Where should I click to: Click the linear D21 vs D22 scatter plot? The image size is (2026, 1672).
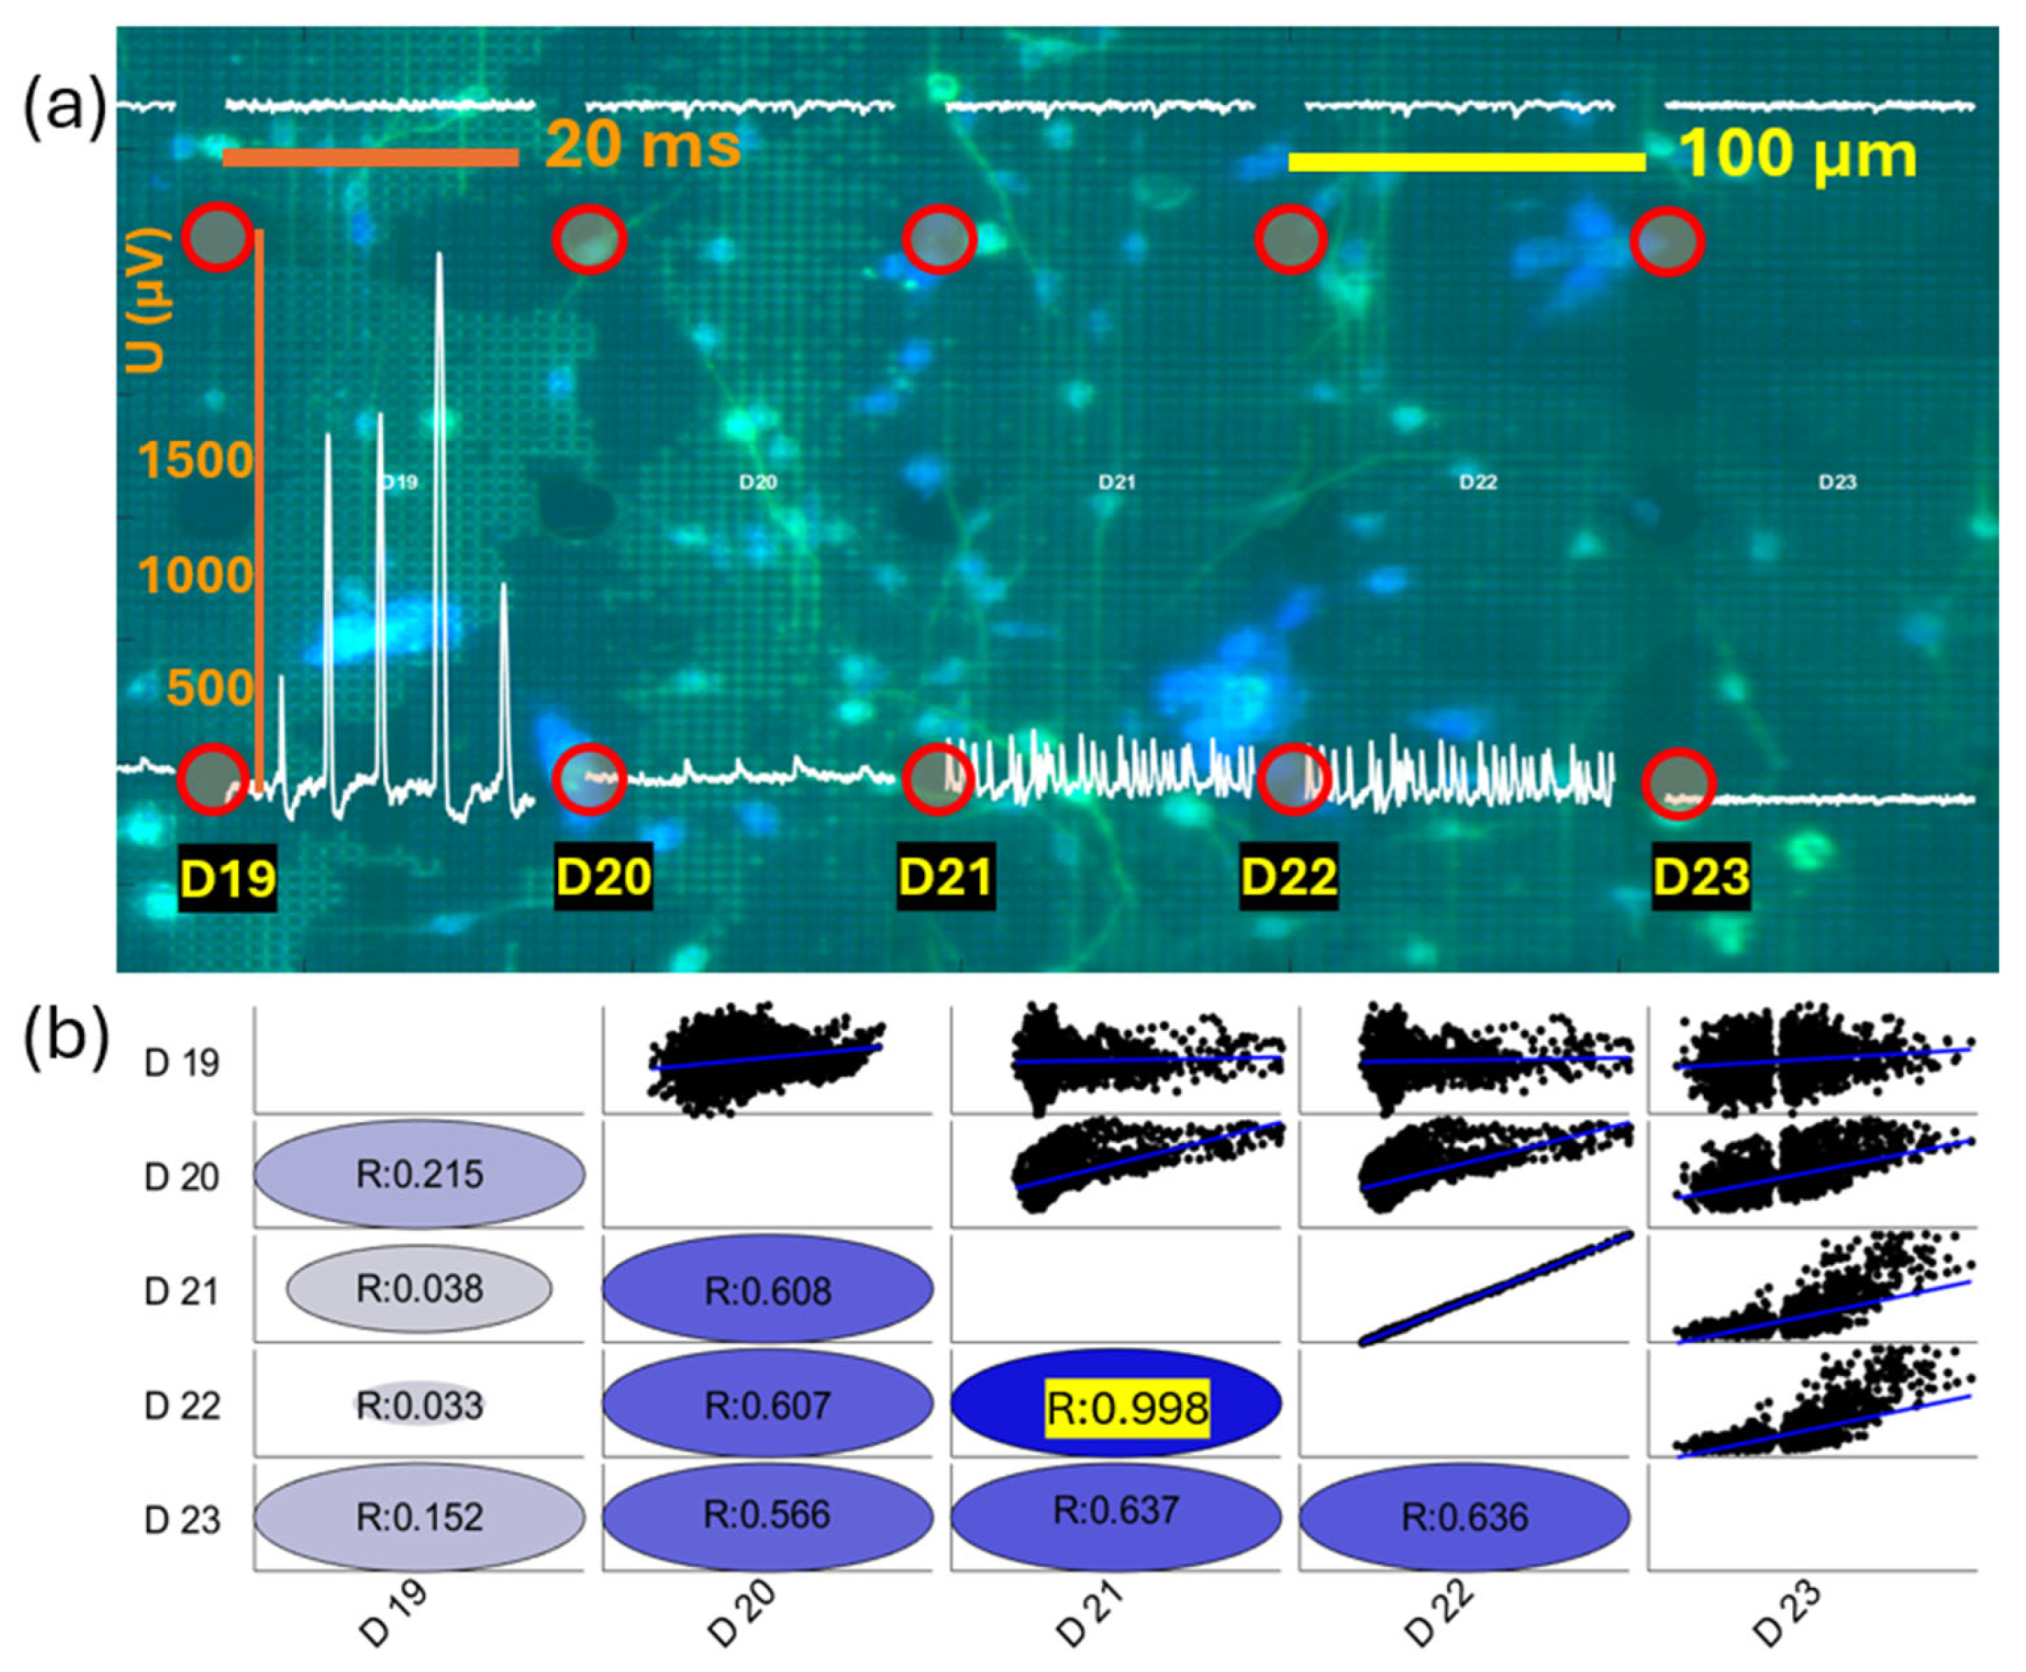[x=1497, y=1289]
